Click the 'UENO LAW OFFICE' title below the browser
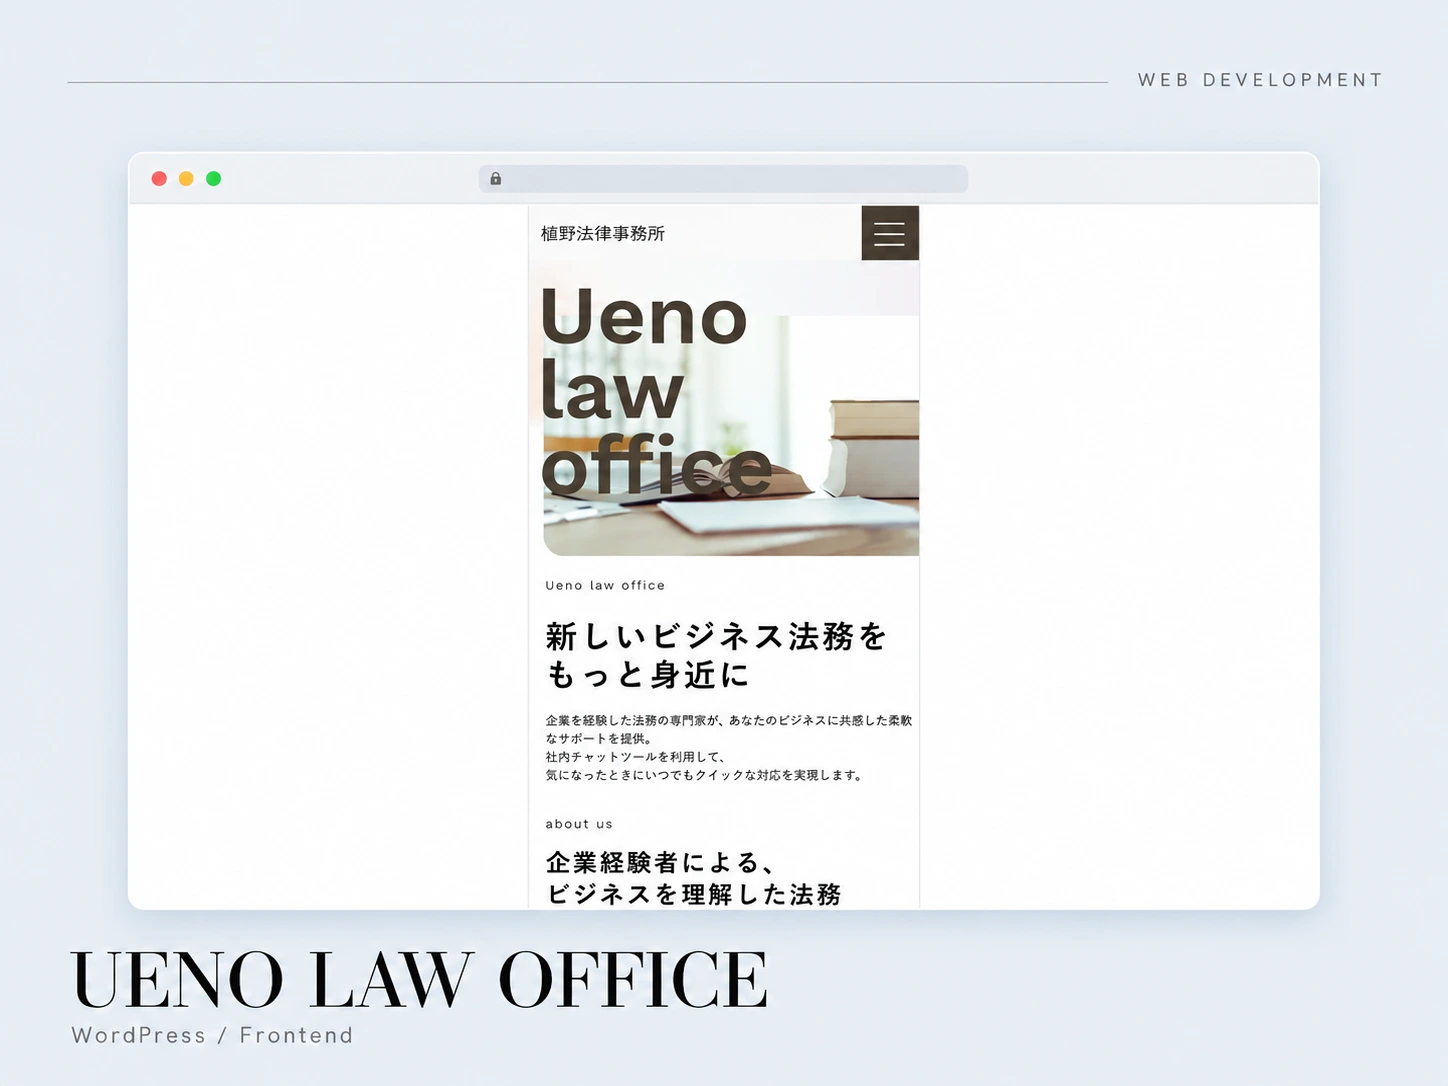Screen dimensions: 1448x1086 tap(419, 979)
